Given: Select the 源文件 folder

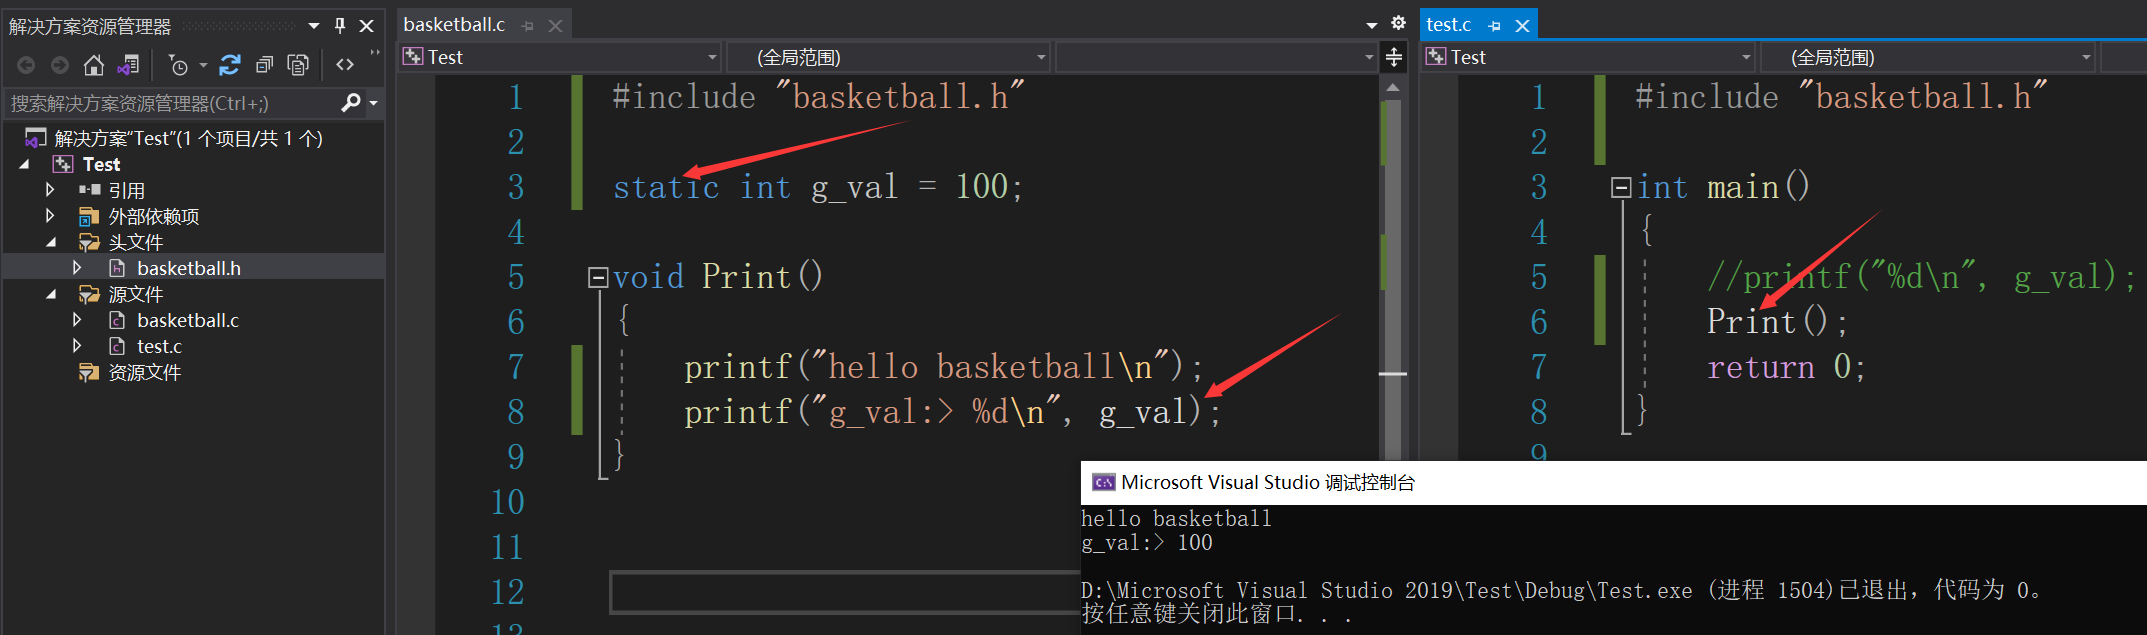Looking at the screenshot, I should point(135,294).
